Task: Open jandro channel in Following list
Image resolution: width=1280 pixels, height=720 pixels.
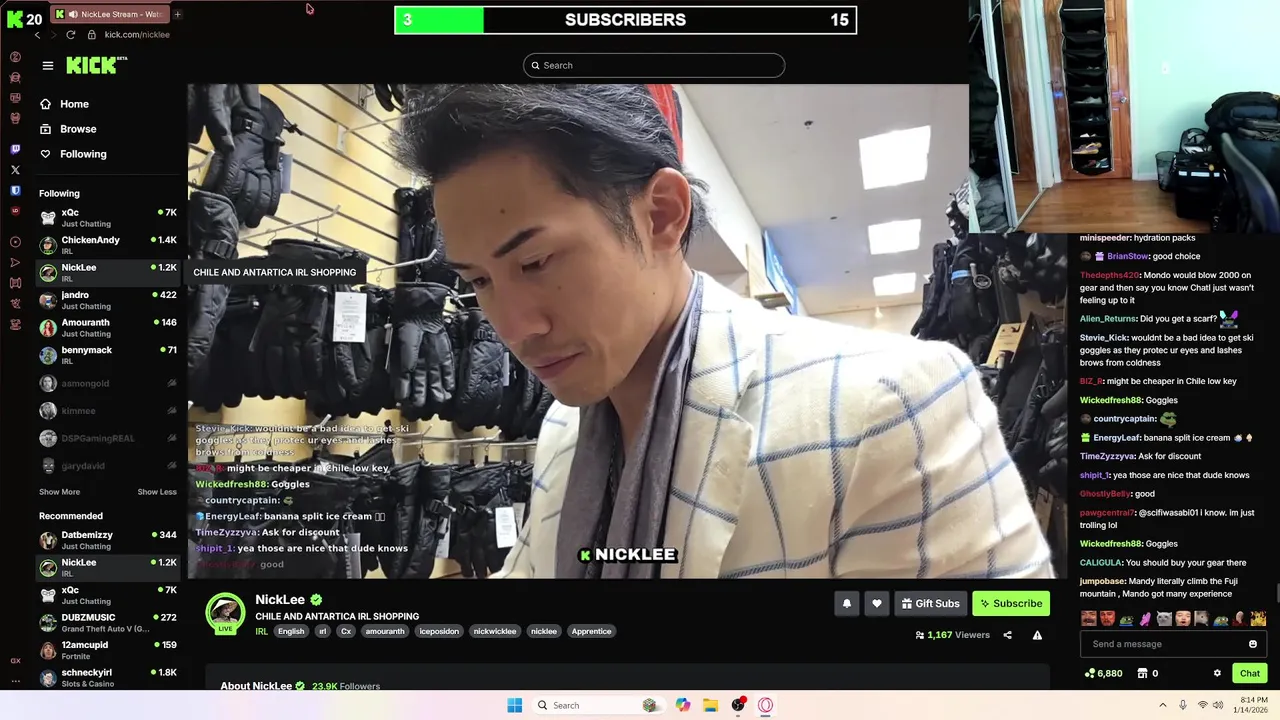Action: [108, 300]
